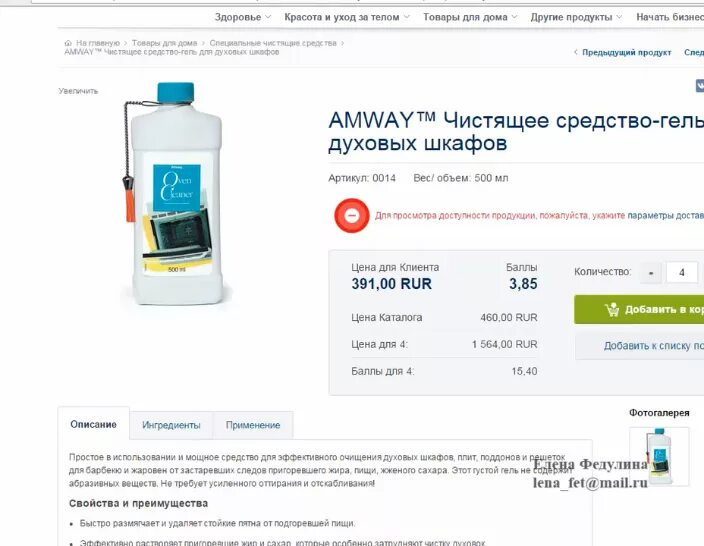
Task: Expand Красота и уход за телом dropdown
Action: tap(347, 17)
